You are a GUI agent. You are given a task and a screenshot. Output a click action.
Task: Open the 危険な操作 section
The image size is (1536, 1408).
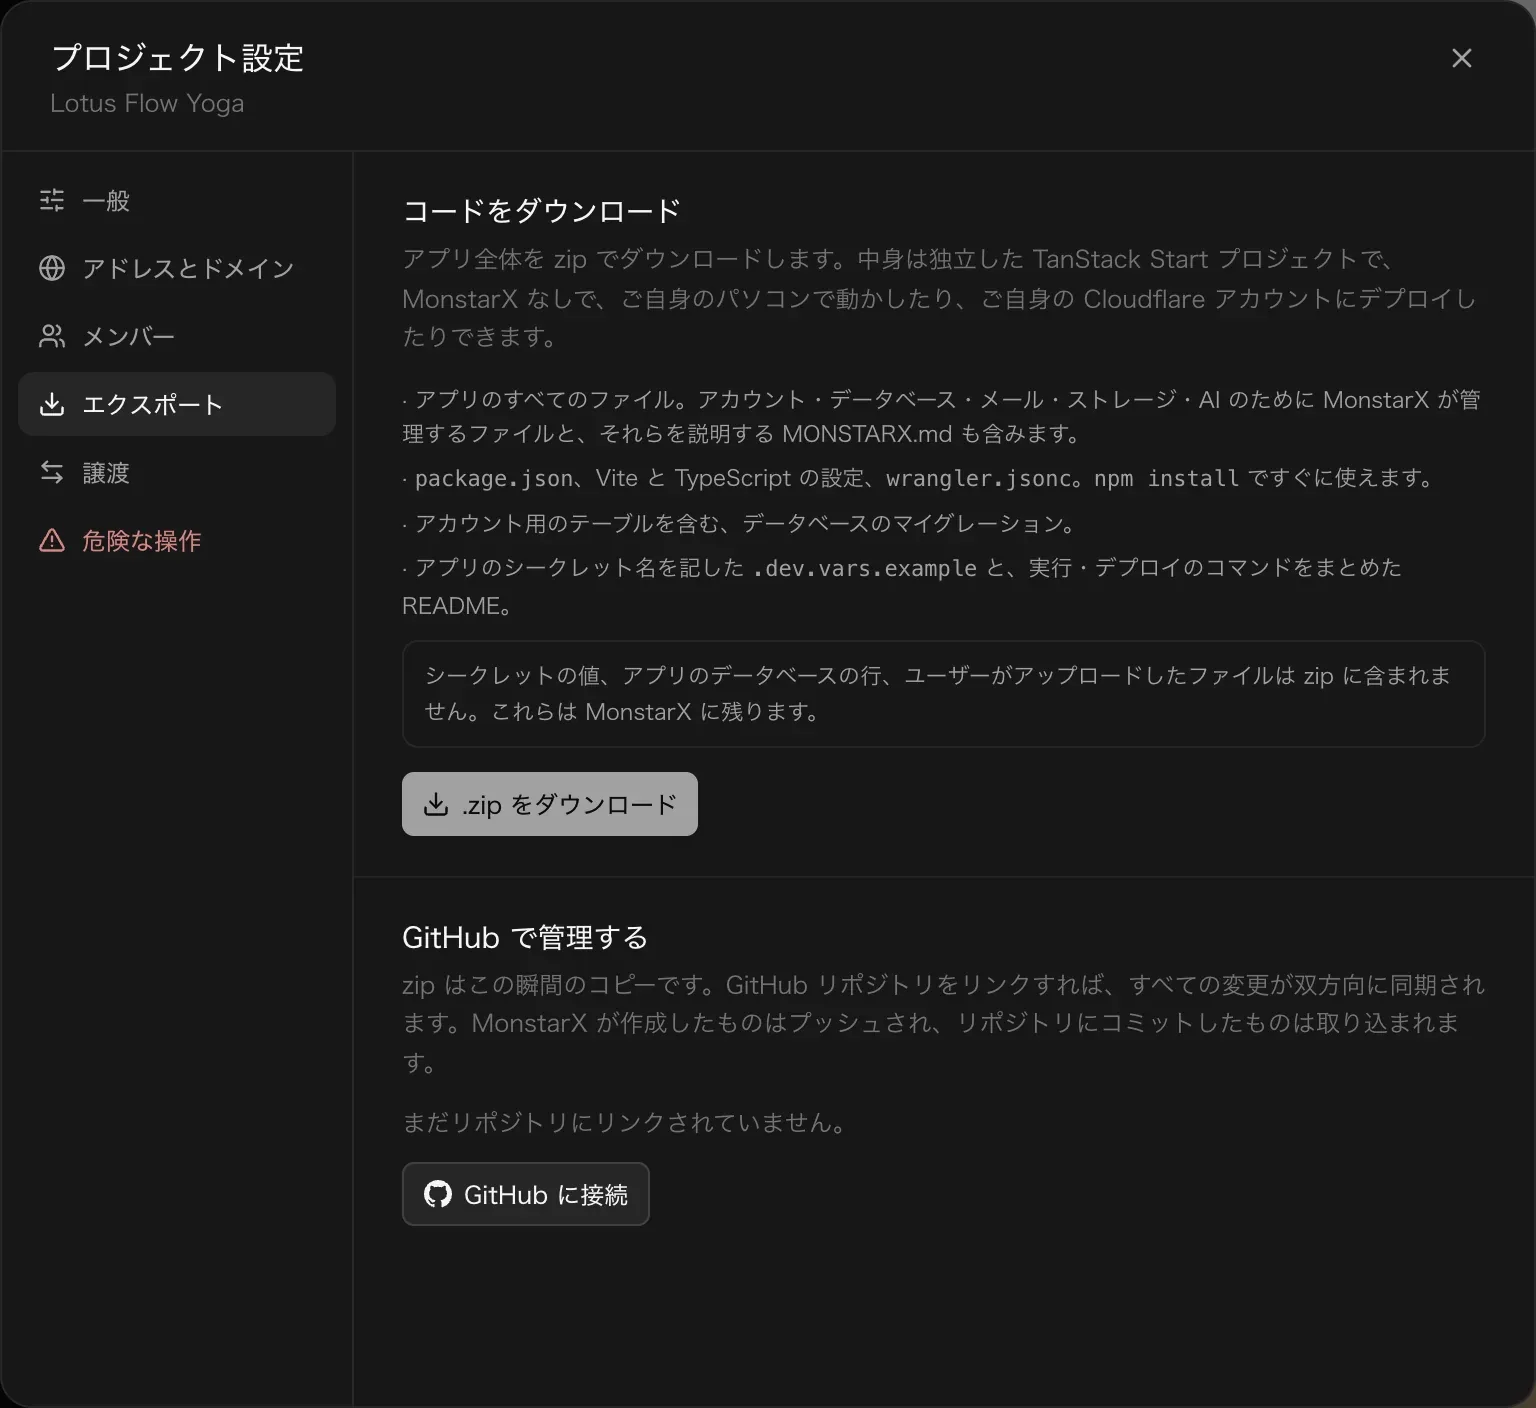[177, 540]
